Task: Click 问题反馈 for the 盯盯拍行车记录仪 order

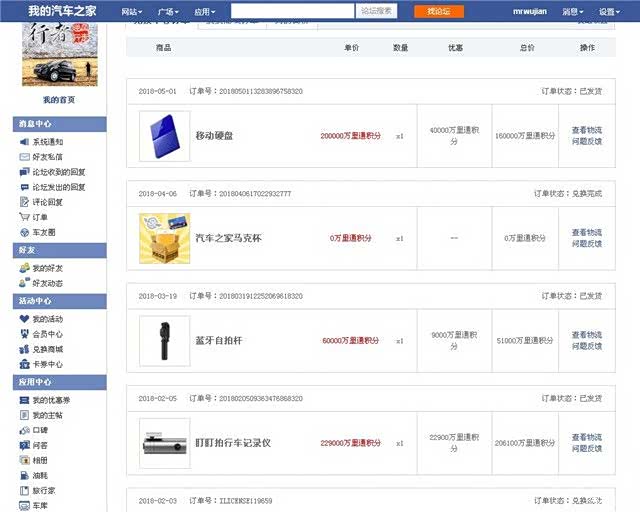Action: tap(587, 449)
